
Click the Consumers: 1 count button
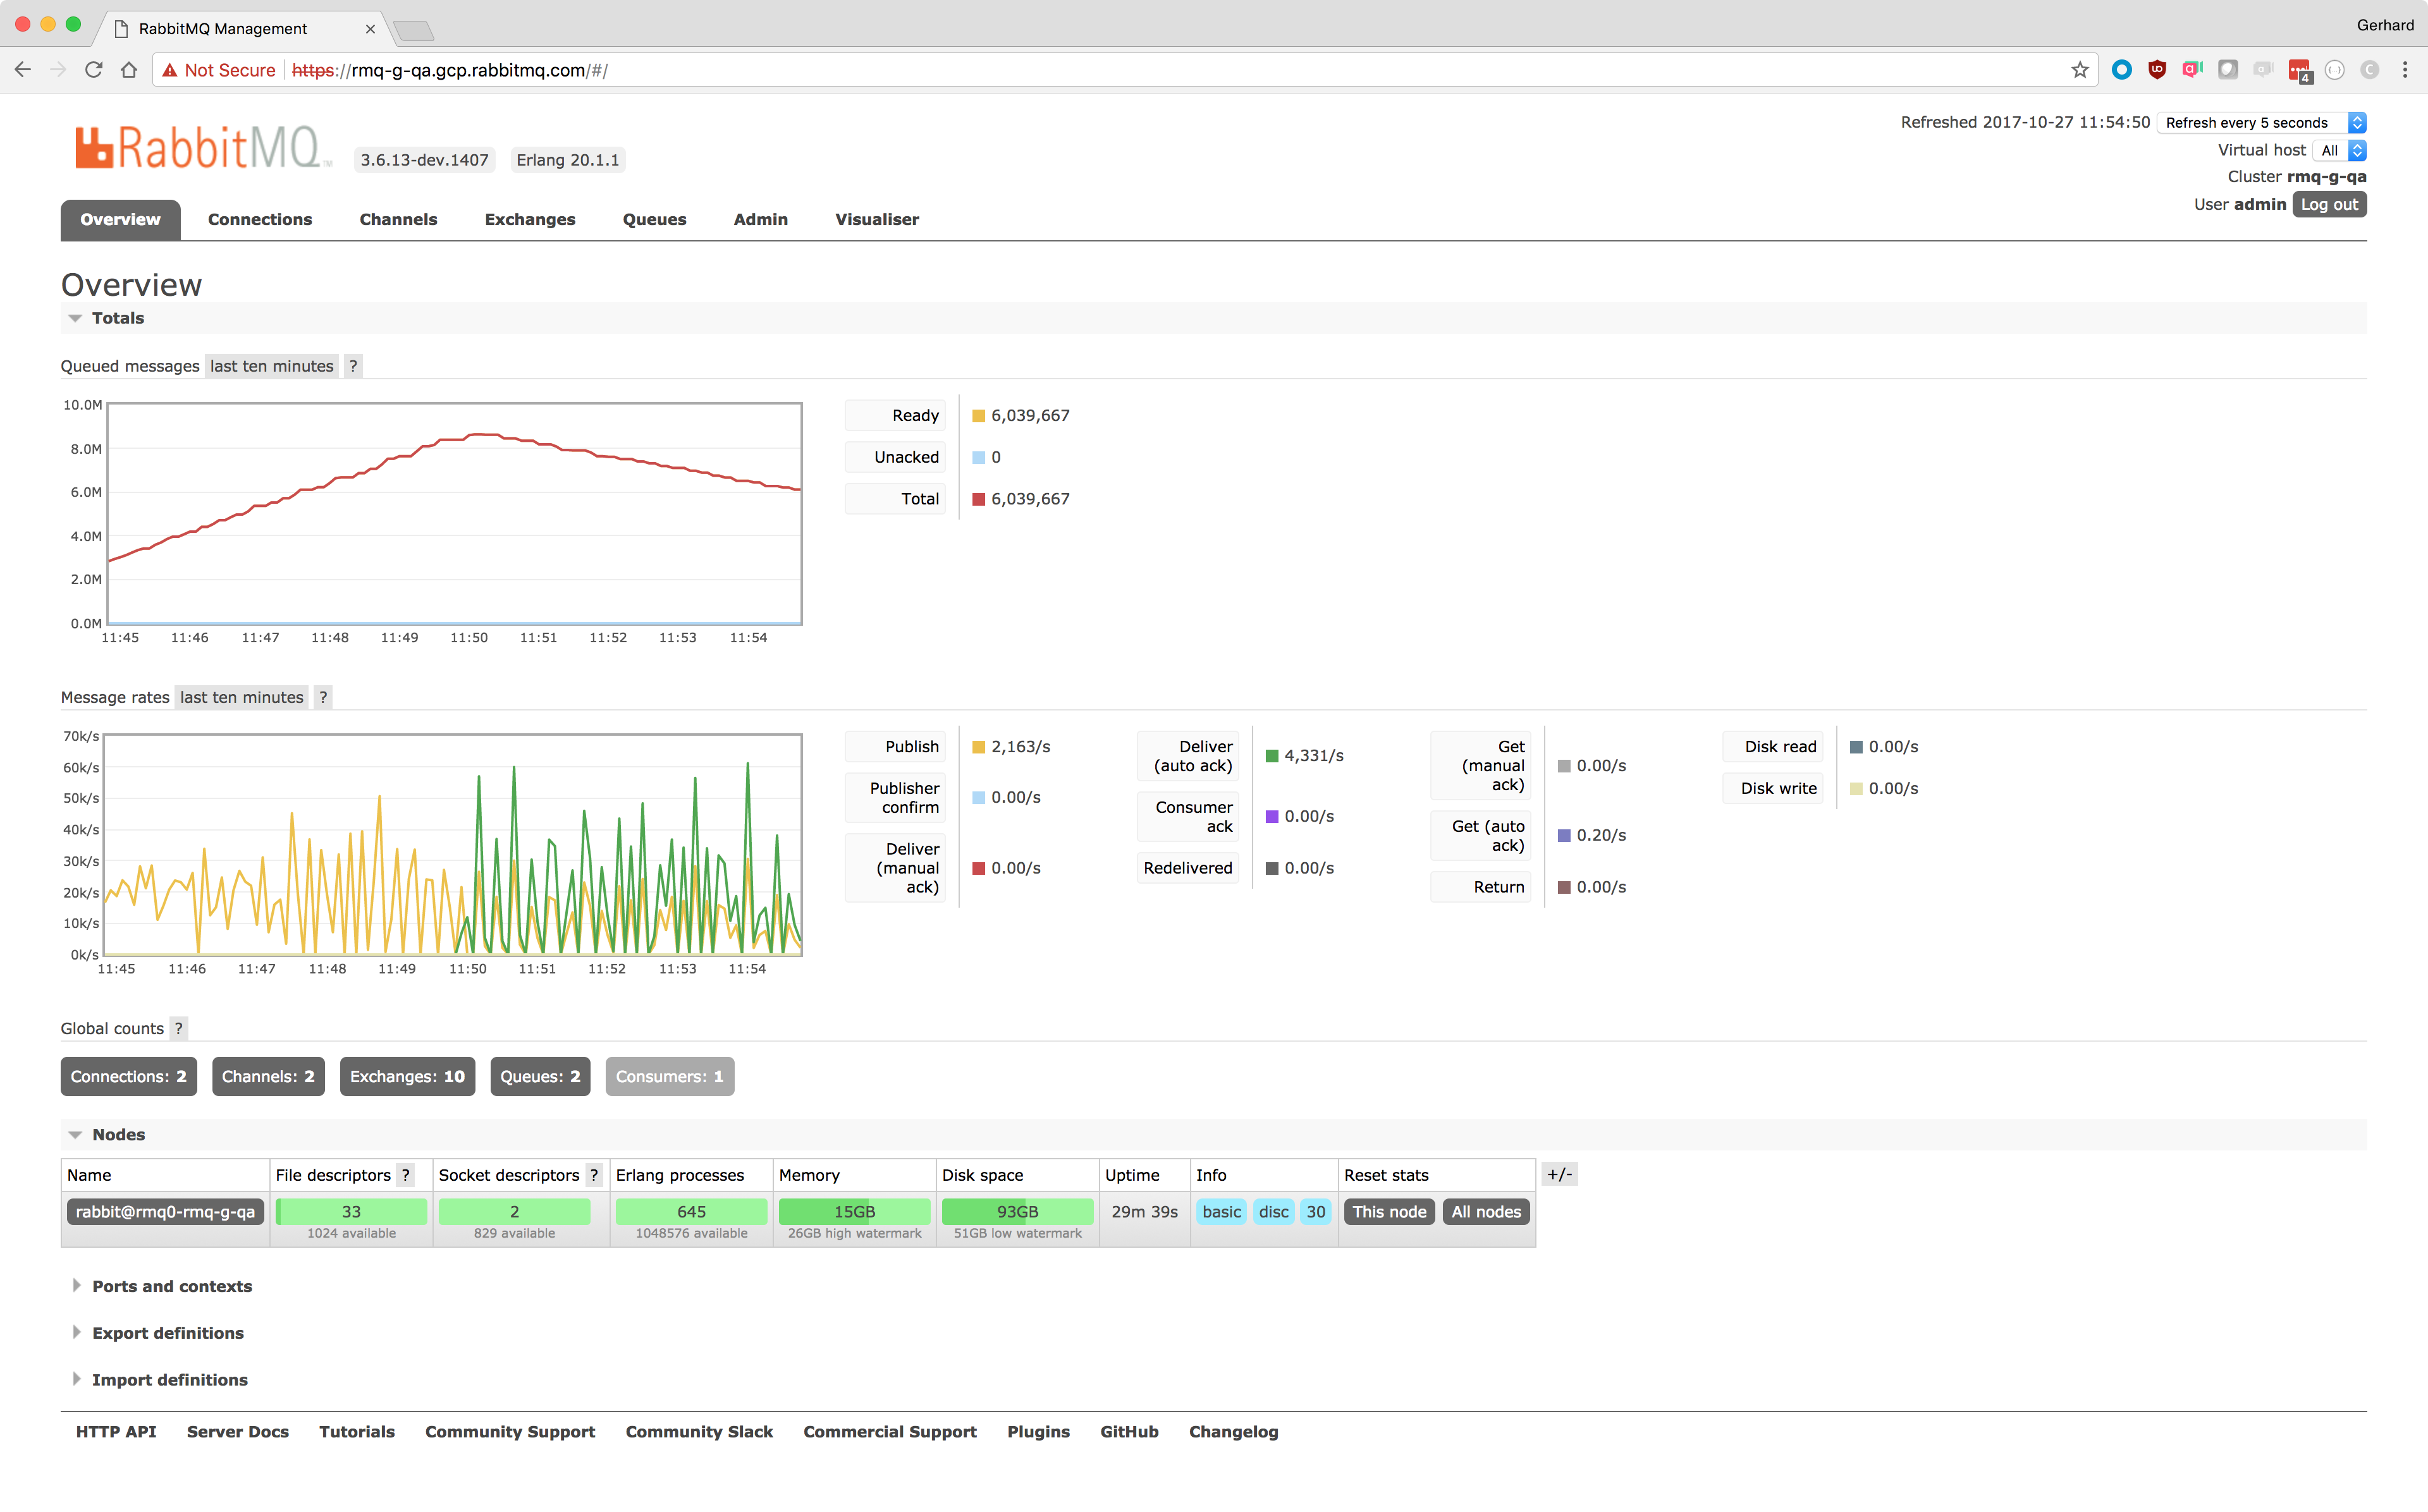pos(669,1076)
